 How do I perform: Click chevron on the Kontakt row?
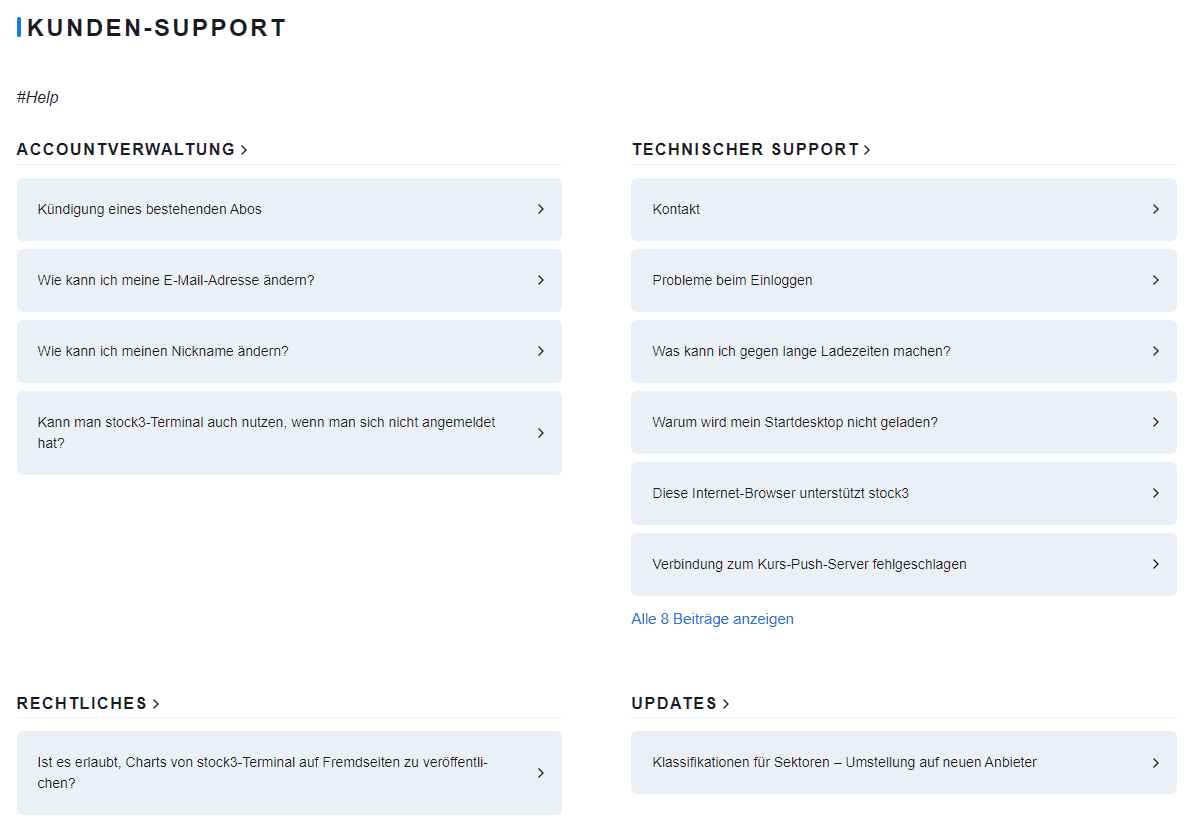click(x=1155, y=209)
